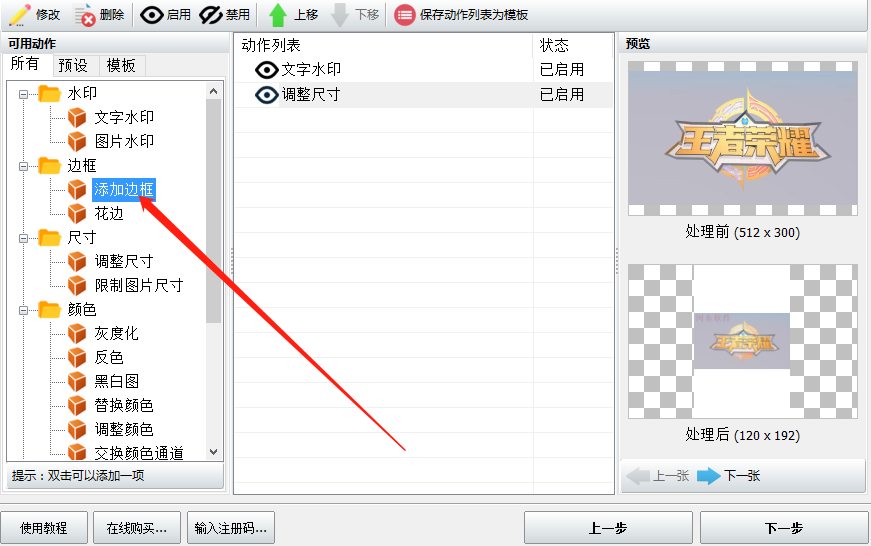
Task: Click the 修改 pencil icon
Action: pyautogui.click(x=19, y=15)
